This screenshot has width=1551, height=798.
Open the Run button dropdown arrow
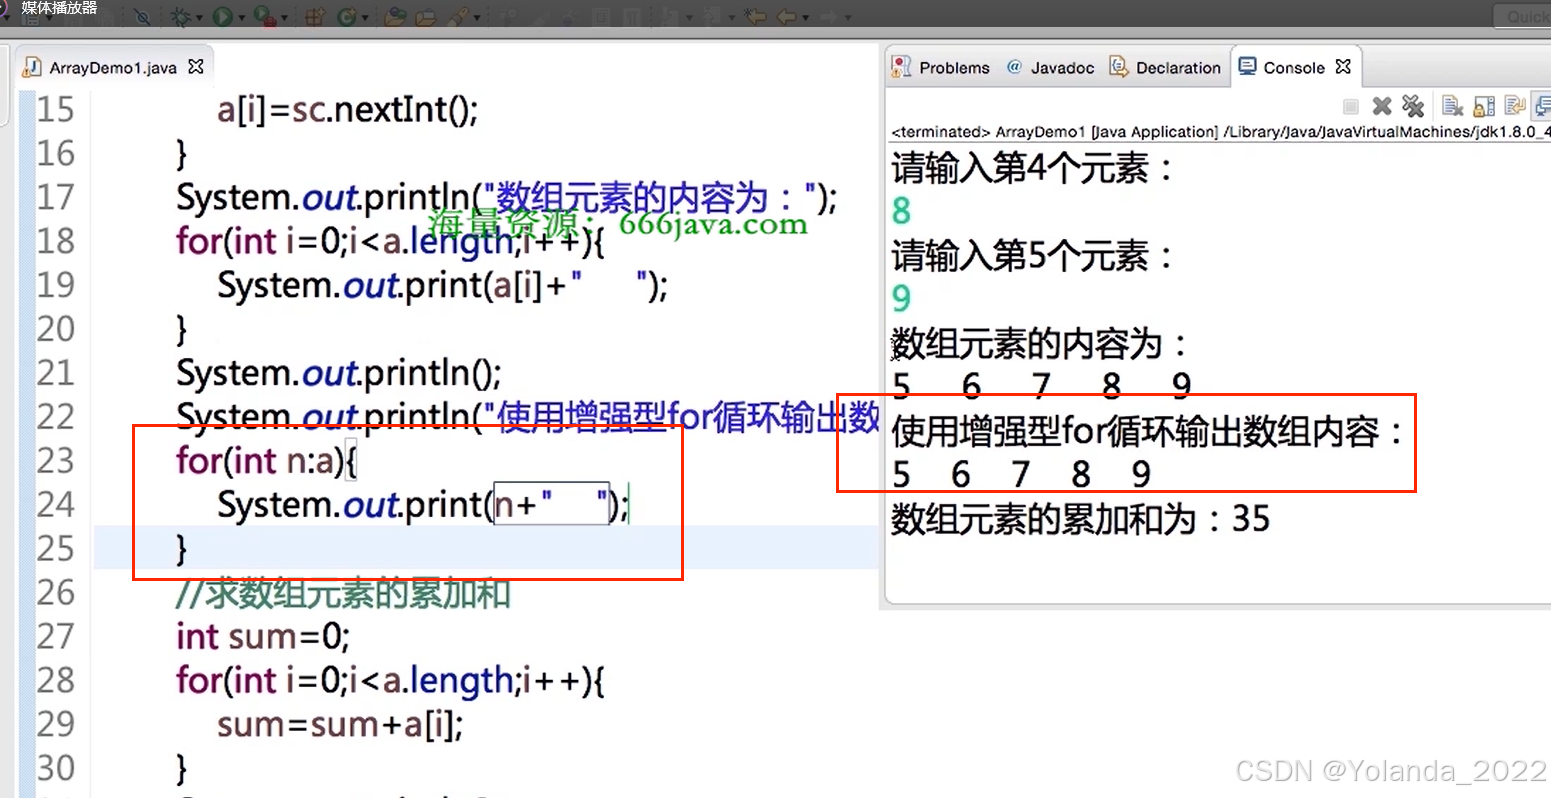pyautogui.click(x=241, y=16)
